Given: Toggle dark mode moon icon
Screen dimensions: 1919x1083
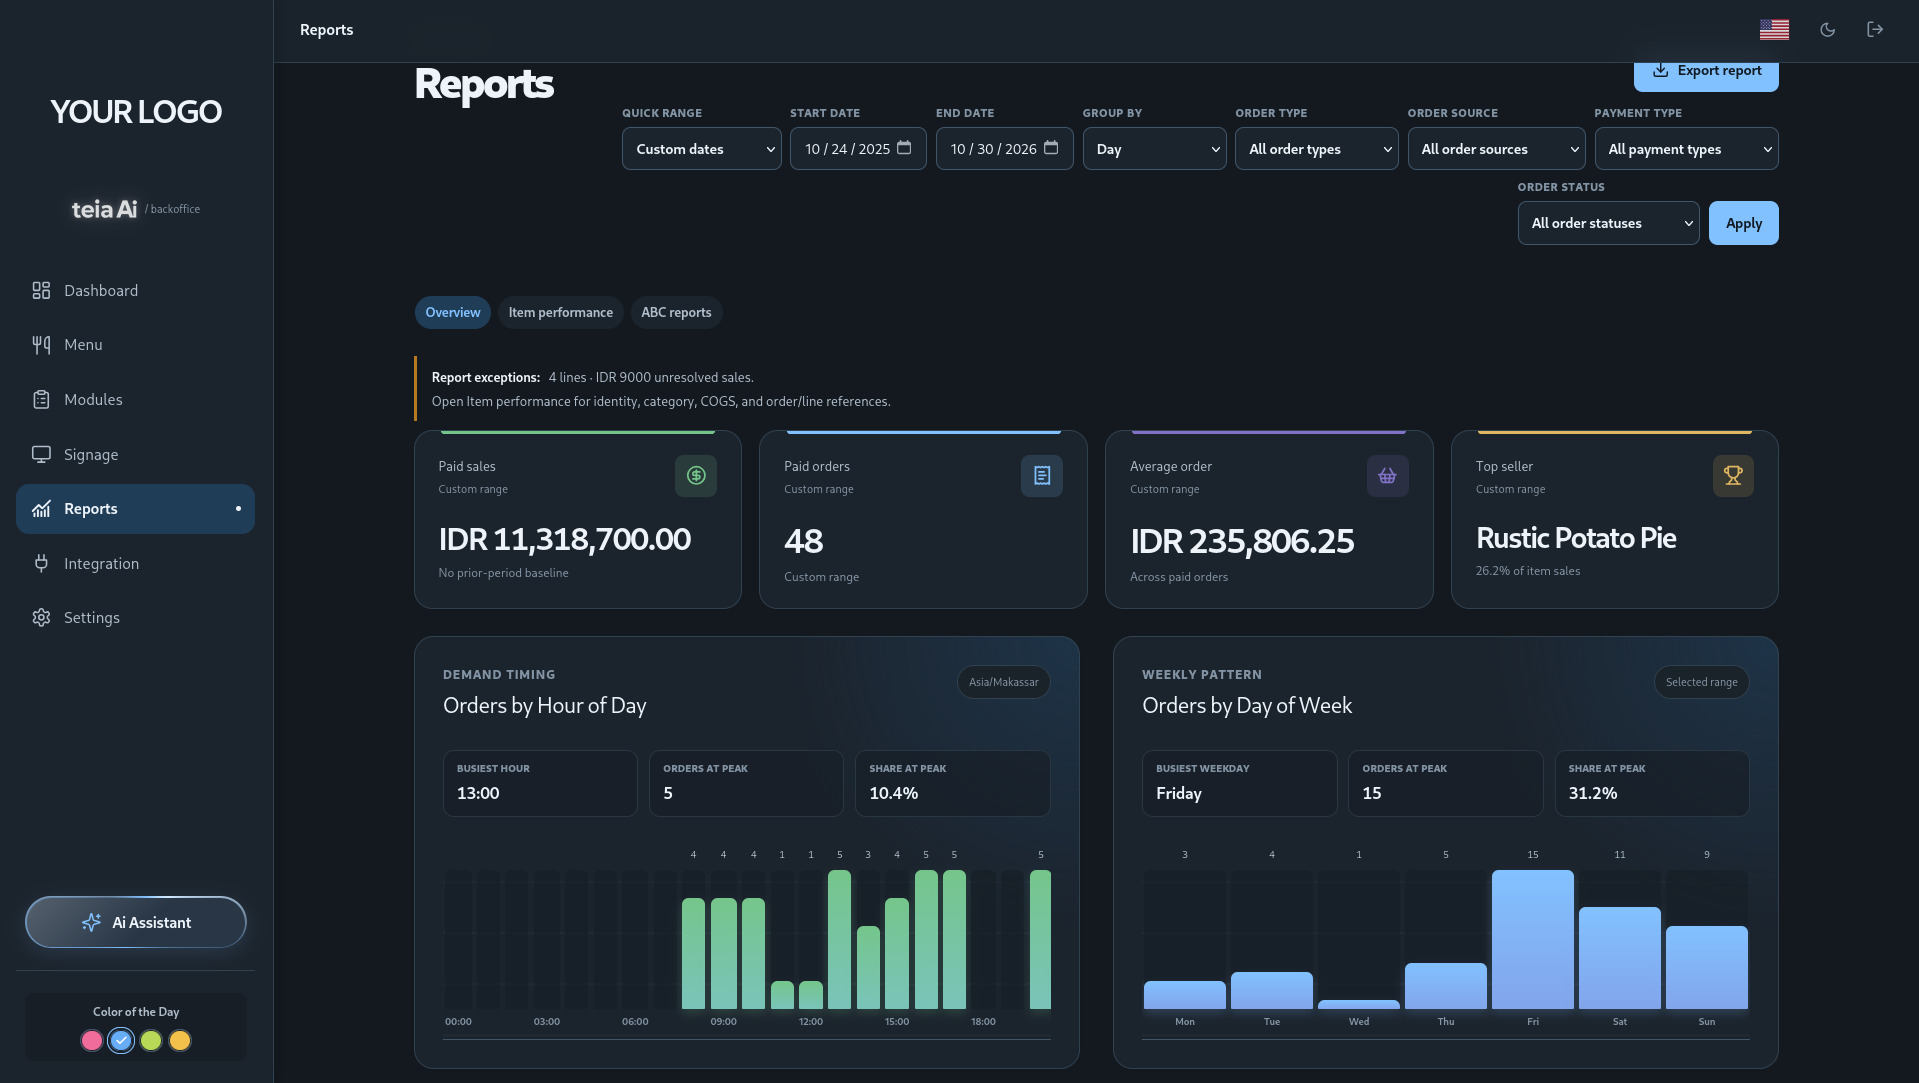Looking at the screenshot, I should (1827, 30).
